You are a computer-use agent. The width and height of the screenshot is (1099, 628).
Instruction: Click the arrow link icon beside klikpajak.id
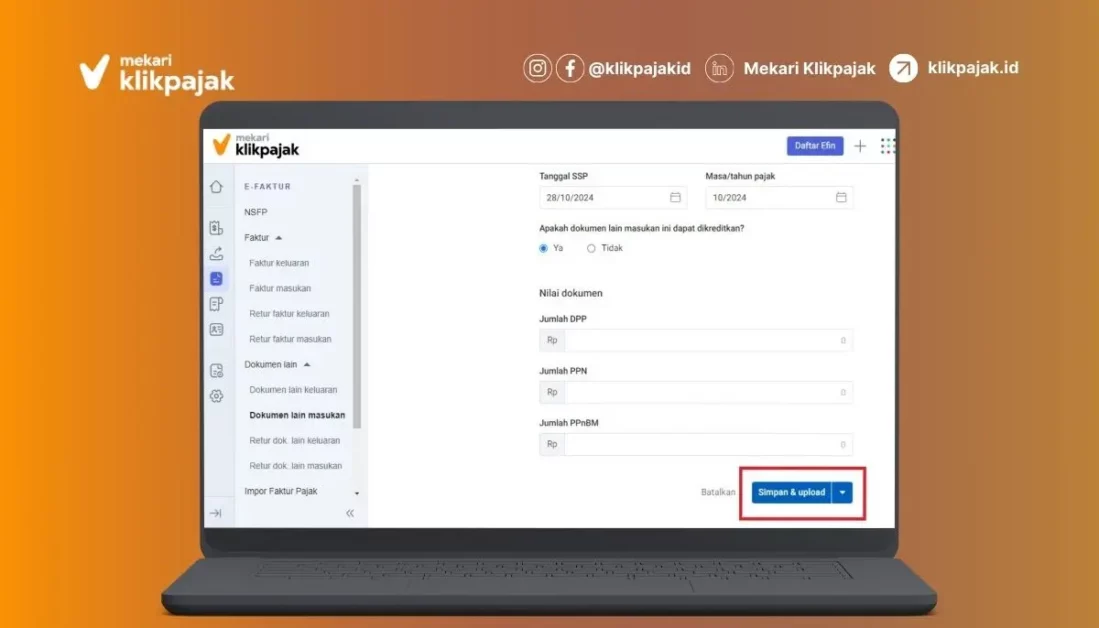click(x=903, y=68)
